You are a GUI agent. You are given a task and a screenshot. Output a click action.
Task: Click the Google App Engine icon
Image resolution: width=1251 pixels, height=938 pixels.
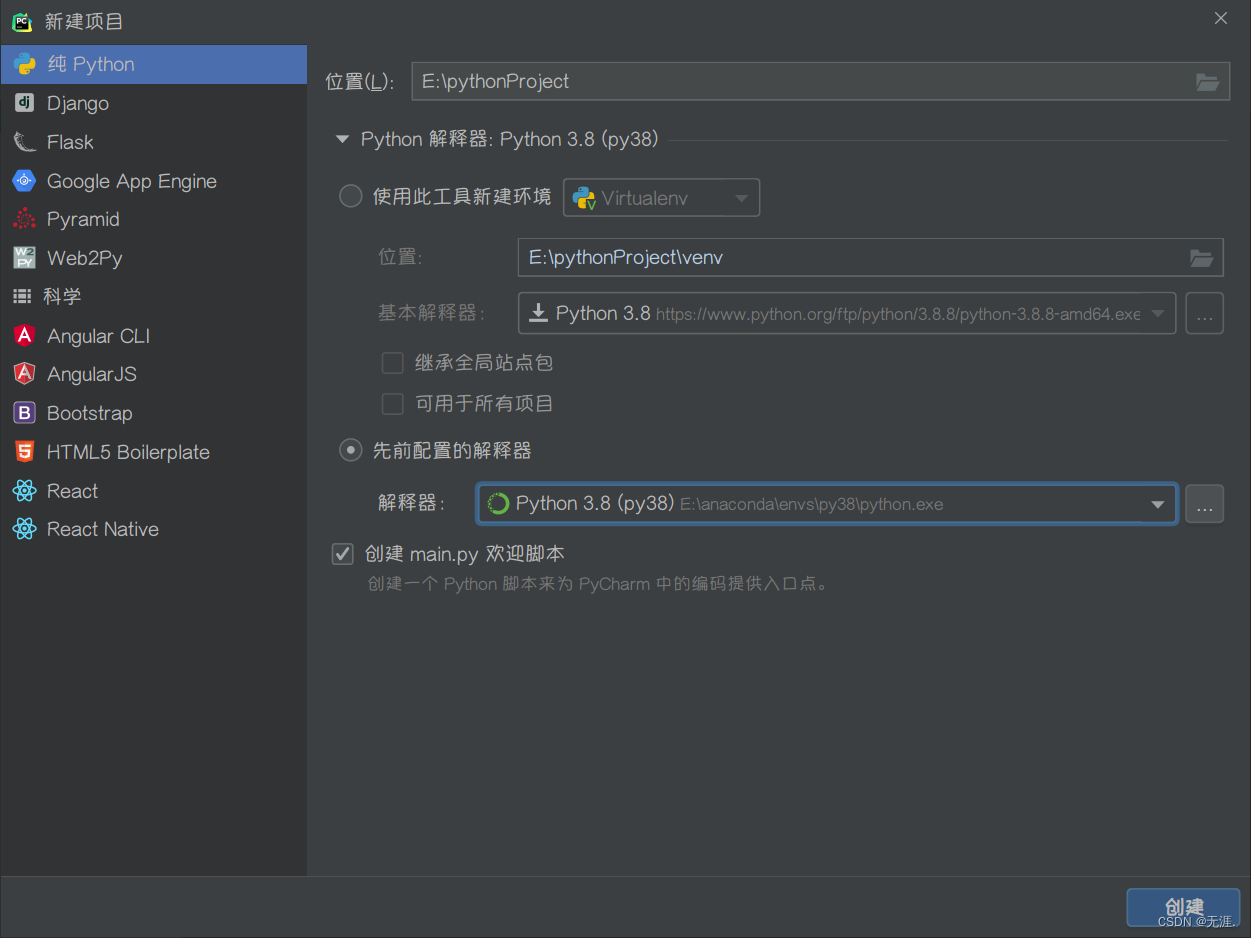point(24,181)
